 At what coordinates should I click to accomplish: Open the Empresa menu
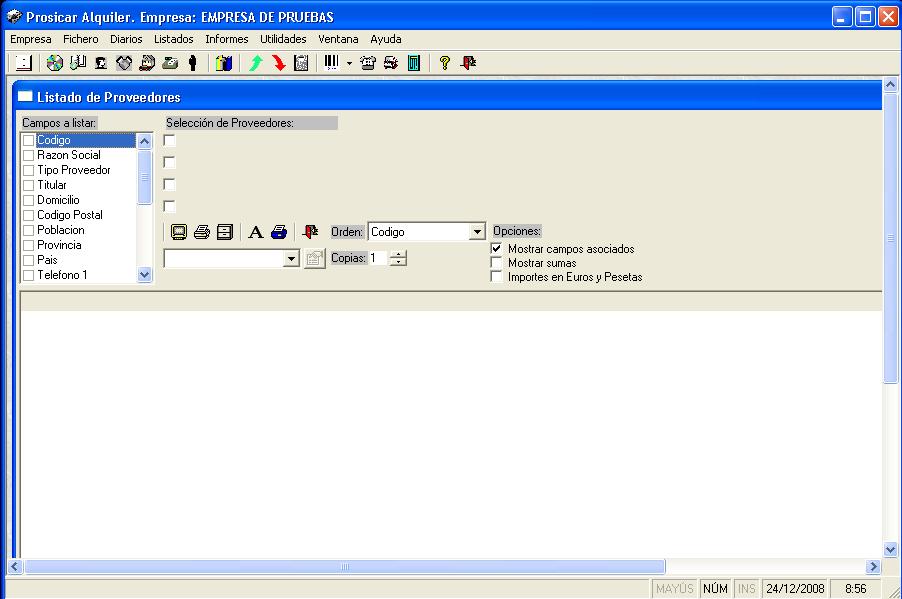point(31,39)
